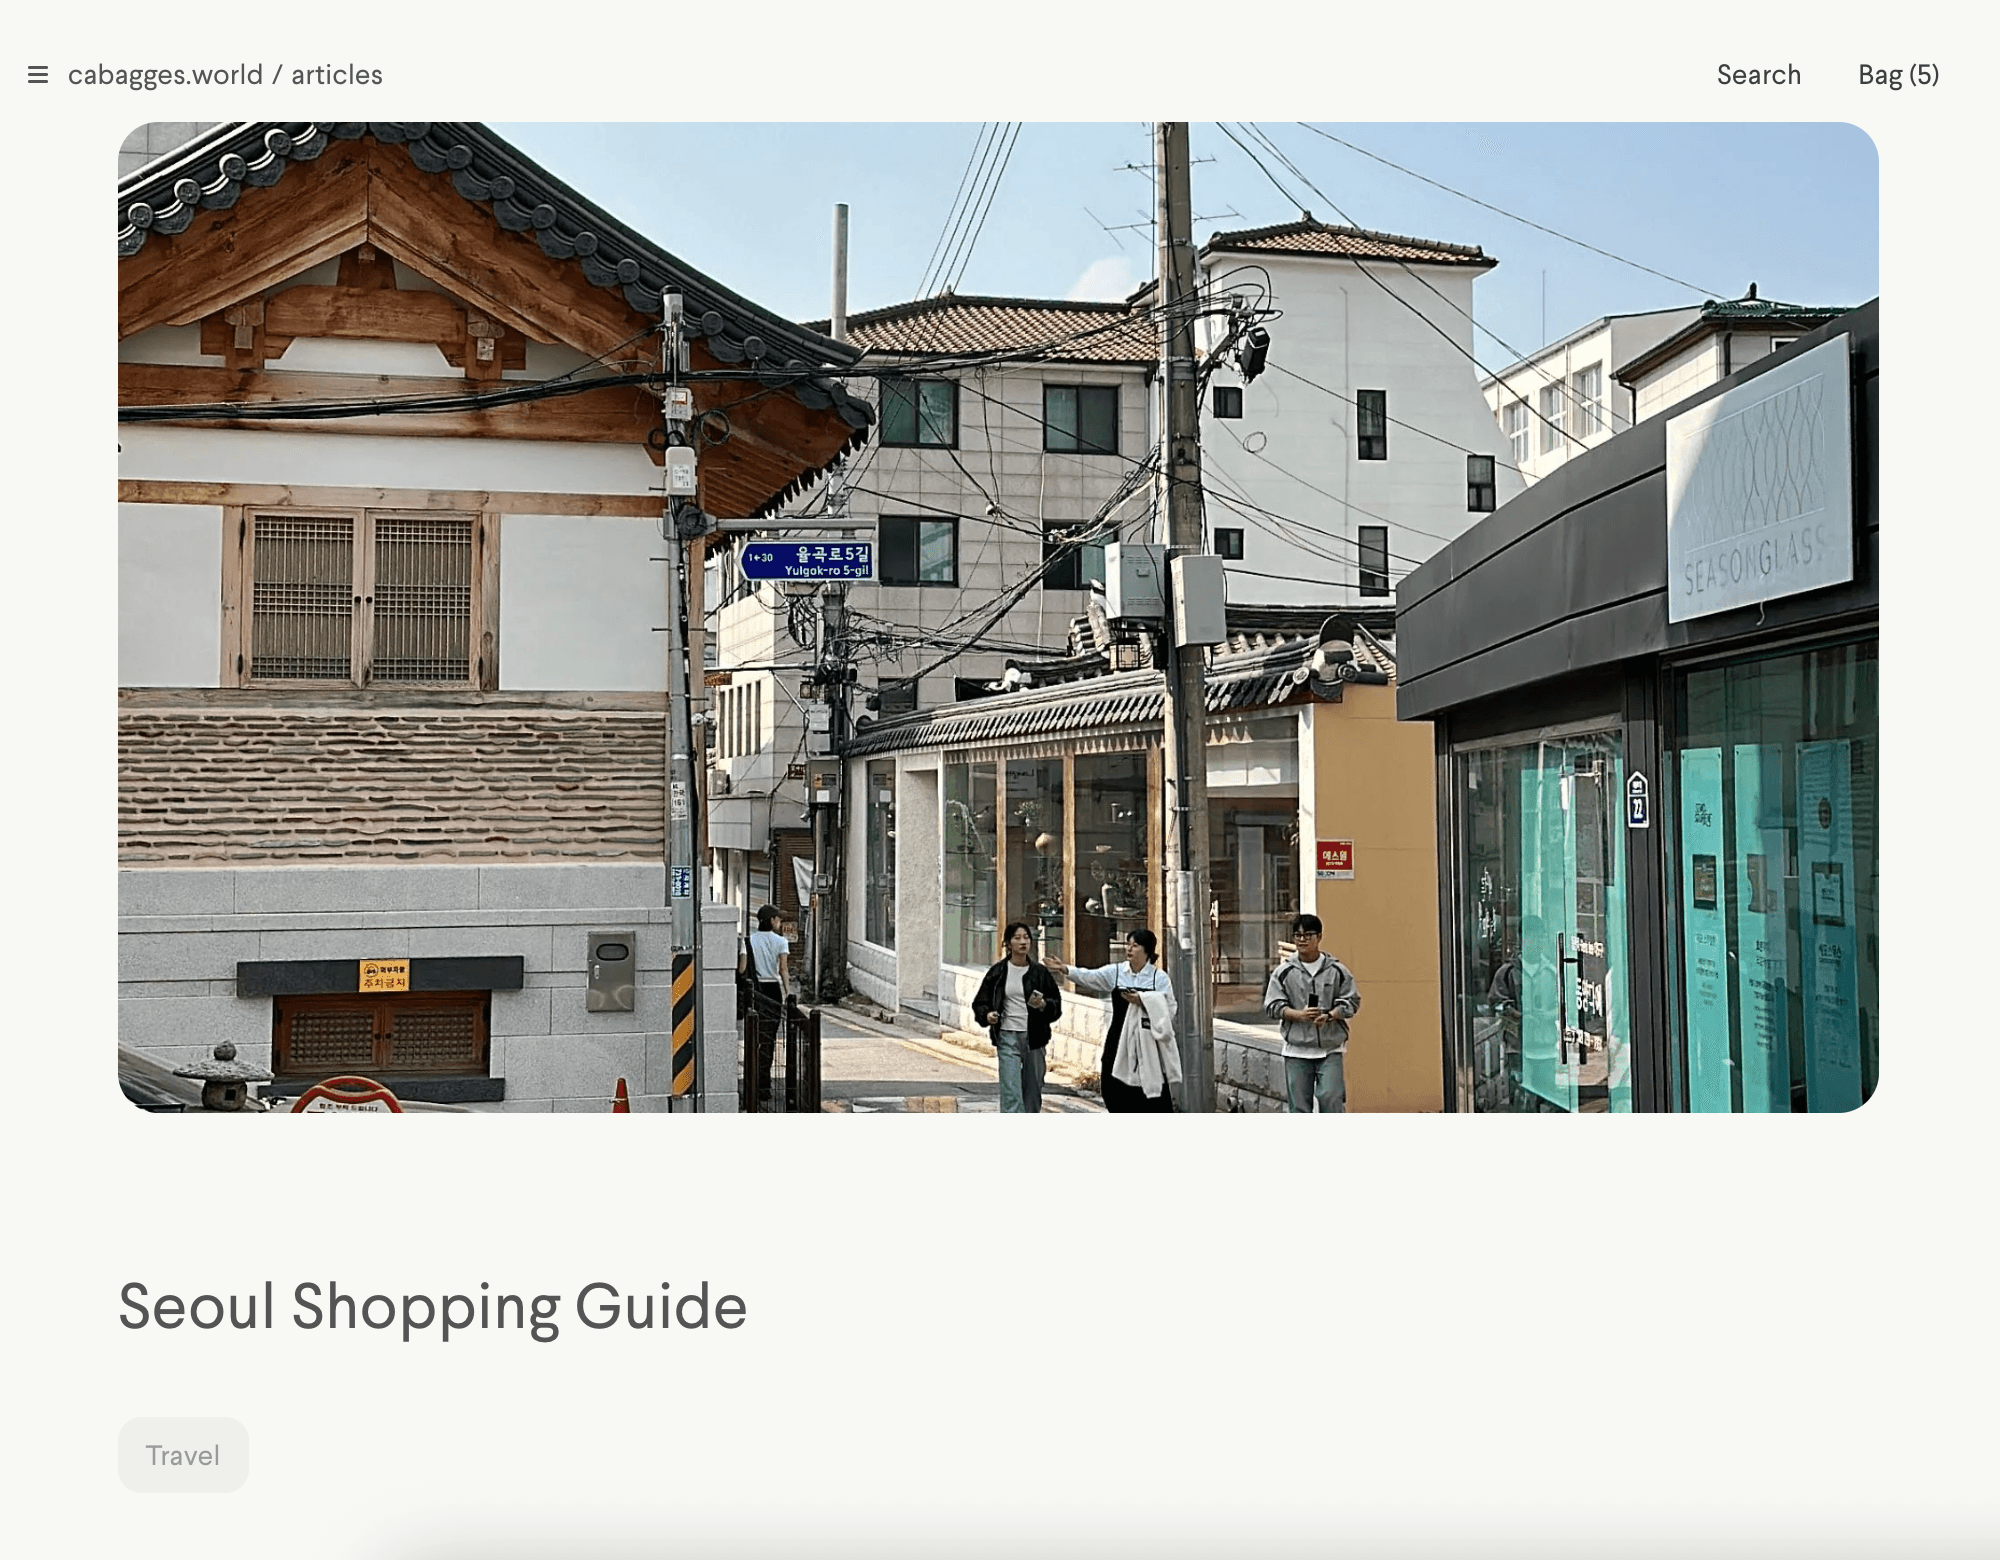Click the yellow no-parking sign on wall
This screenshot has height=1560, width=2000.
pos(384,975)
